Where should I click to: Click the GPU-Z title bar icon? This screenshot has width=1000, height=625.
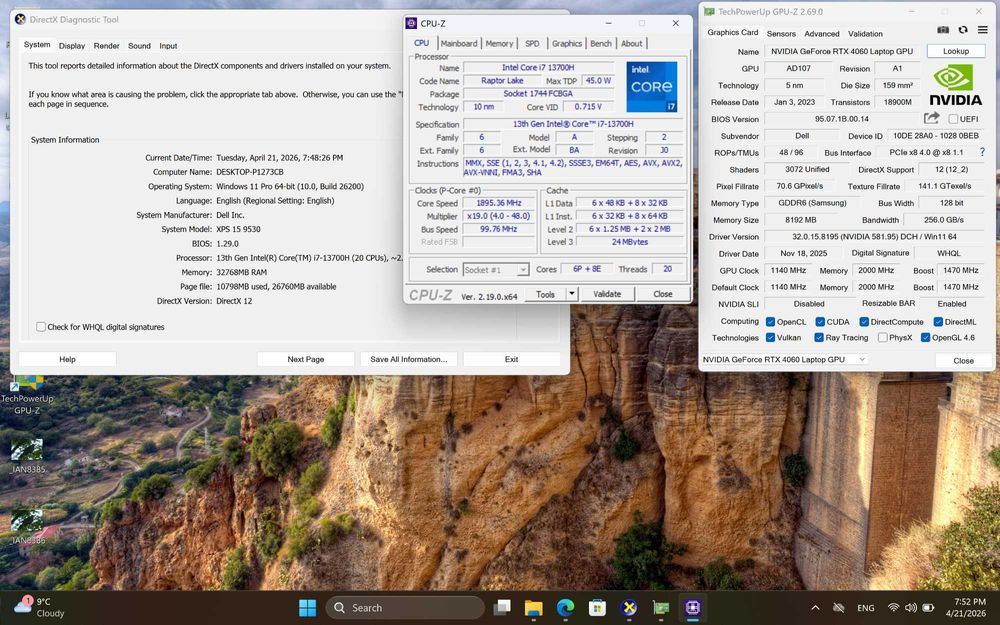pos(709,11)
